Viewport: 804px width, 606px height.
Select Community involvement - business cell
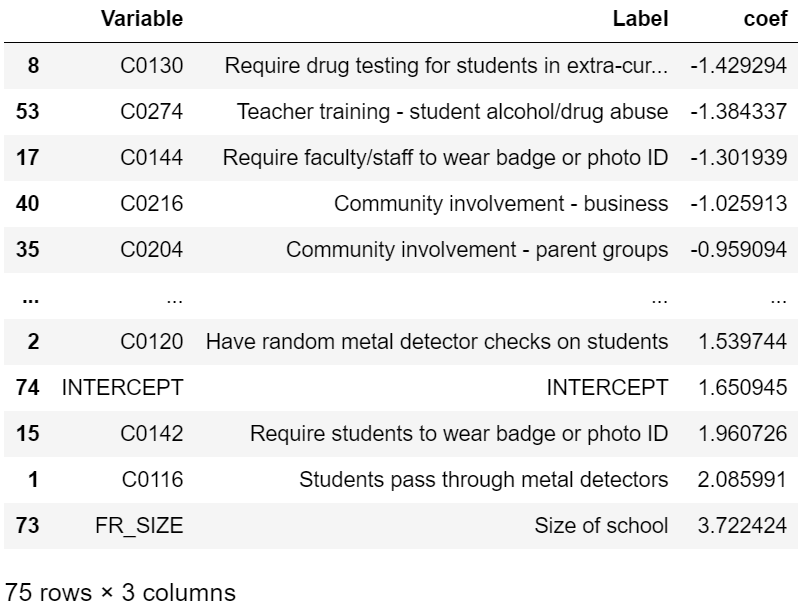(x=501, y=203)
